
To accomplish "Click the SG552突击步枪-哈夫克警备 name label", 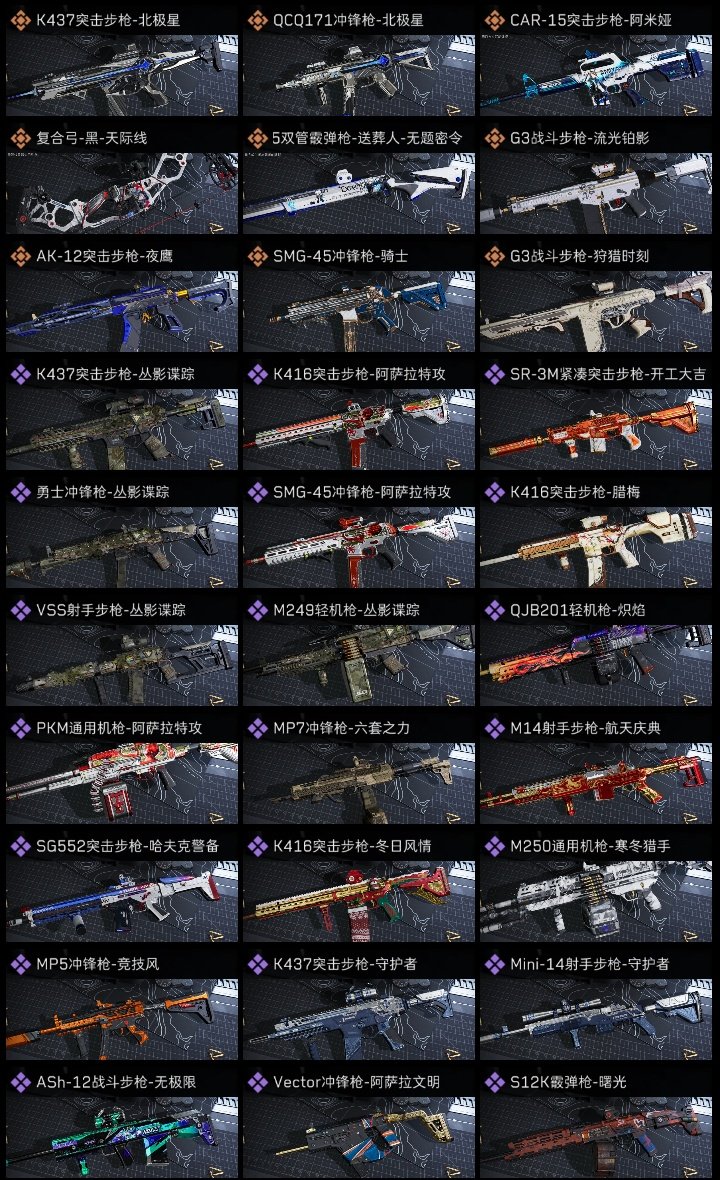I will pos(127,846).
